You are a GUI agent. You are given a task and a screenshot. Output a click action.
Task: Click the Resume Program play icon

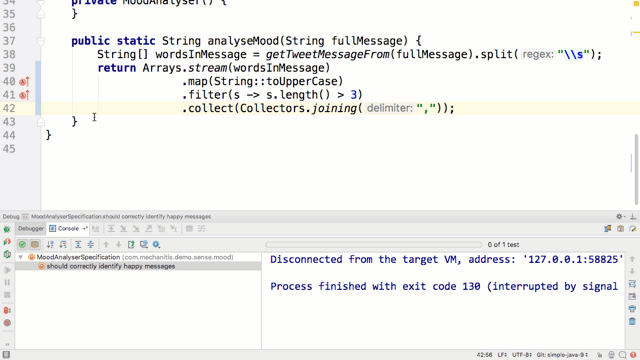point(7,270)
